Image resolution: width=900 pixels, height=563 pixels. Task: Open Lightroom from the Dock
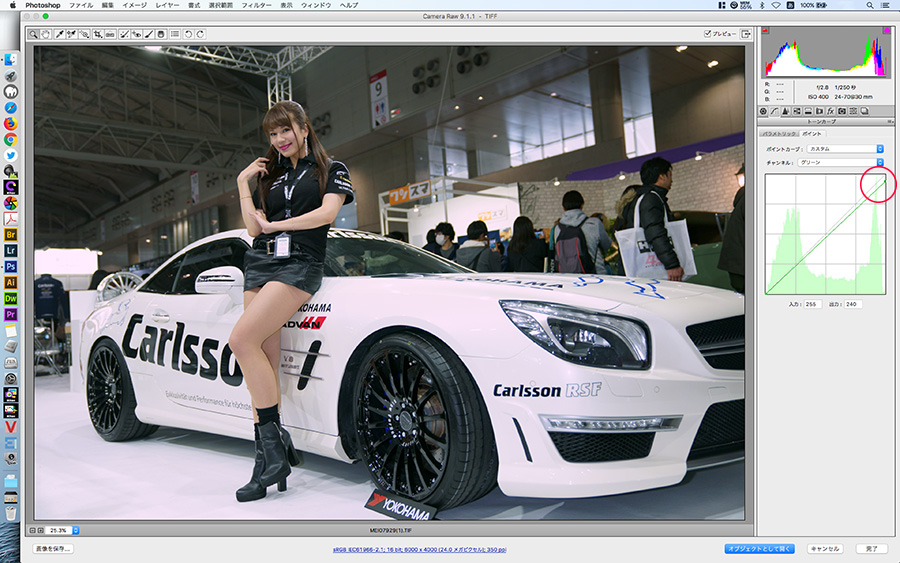10,251
